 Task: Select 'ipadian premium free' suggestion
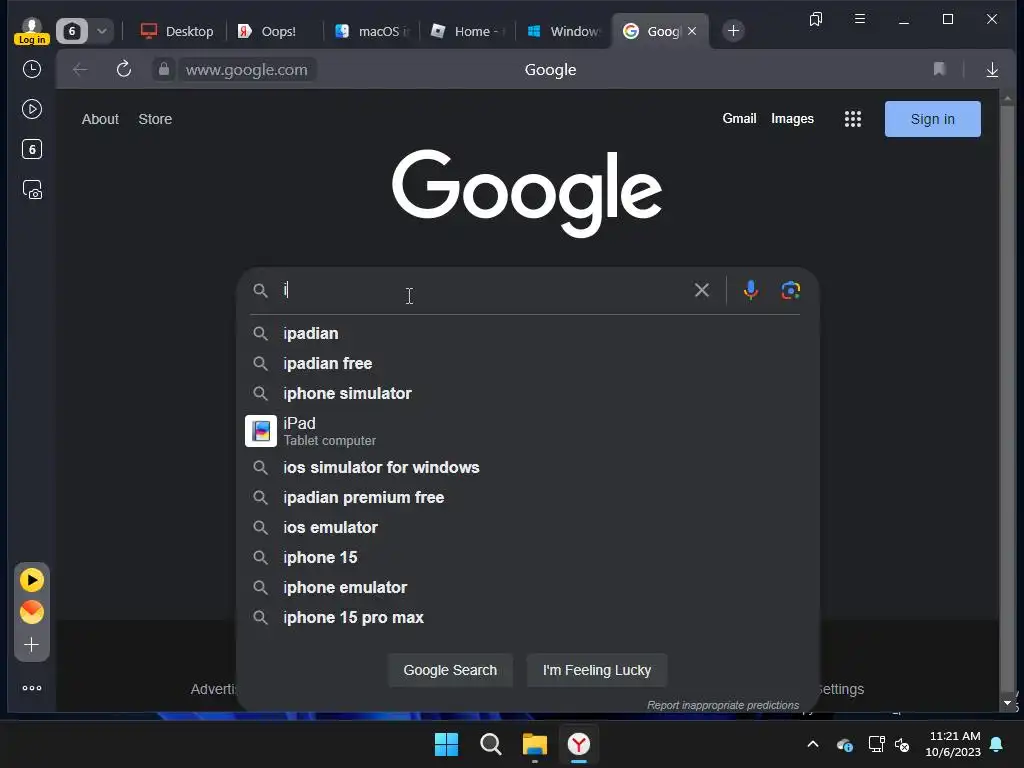point(526,498)
